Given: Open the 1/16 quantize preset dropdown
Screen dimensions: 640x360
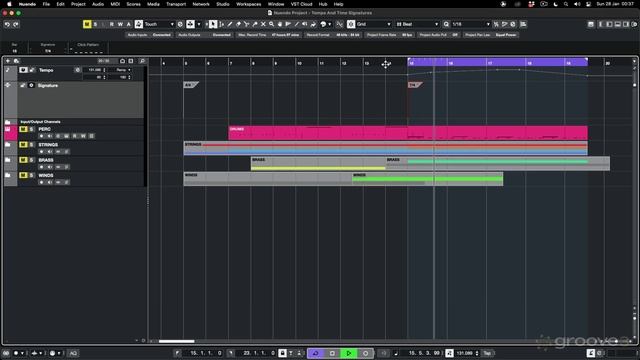Looking at the screenshot, I should [471, 24].
